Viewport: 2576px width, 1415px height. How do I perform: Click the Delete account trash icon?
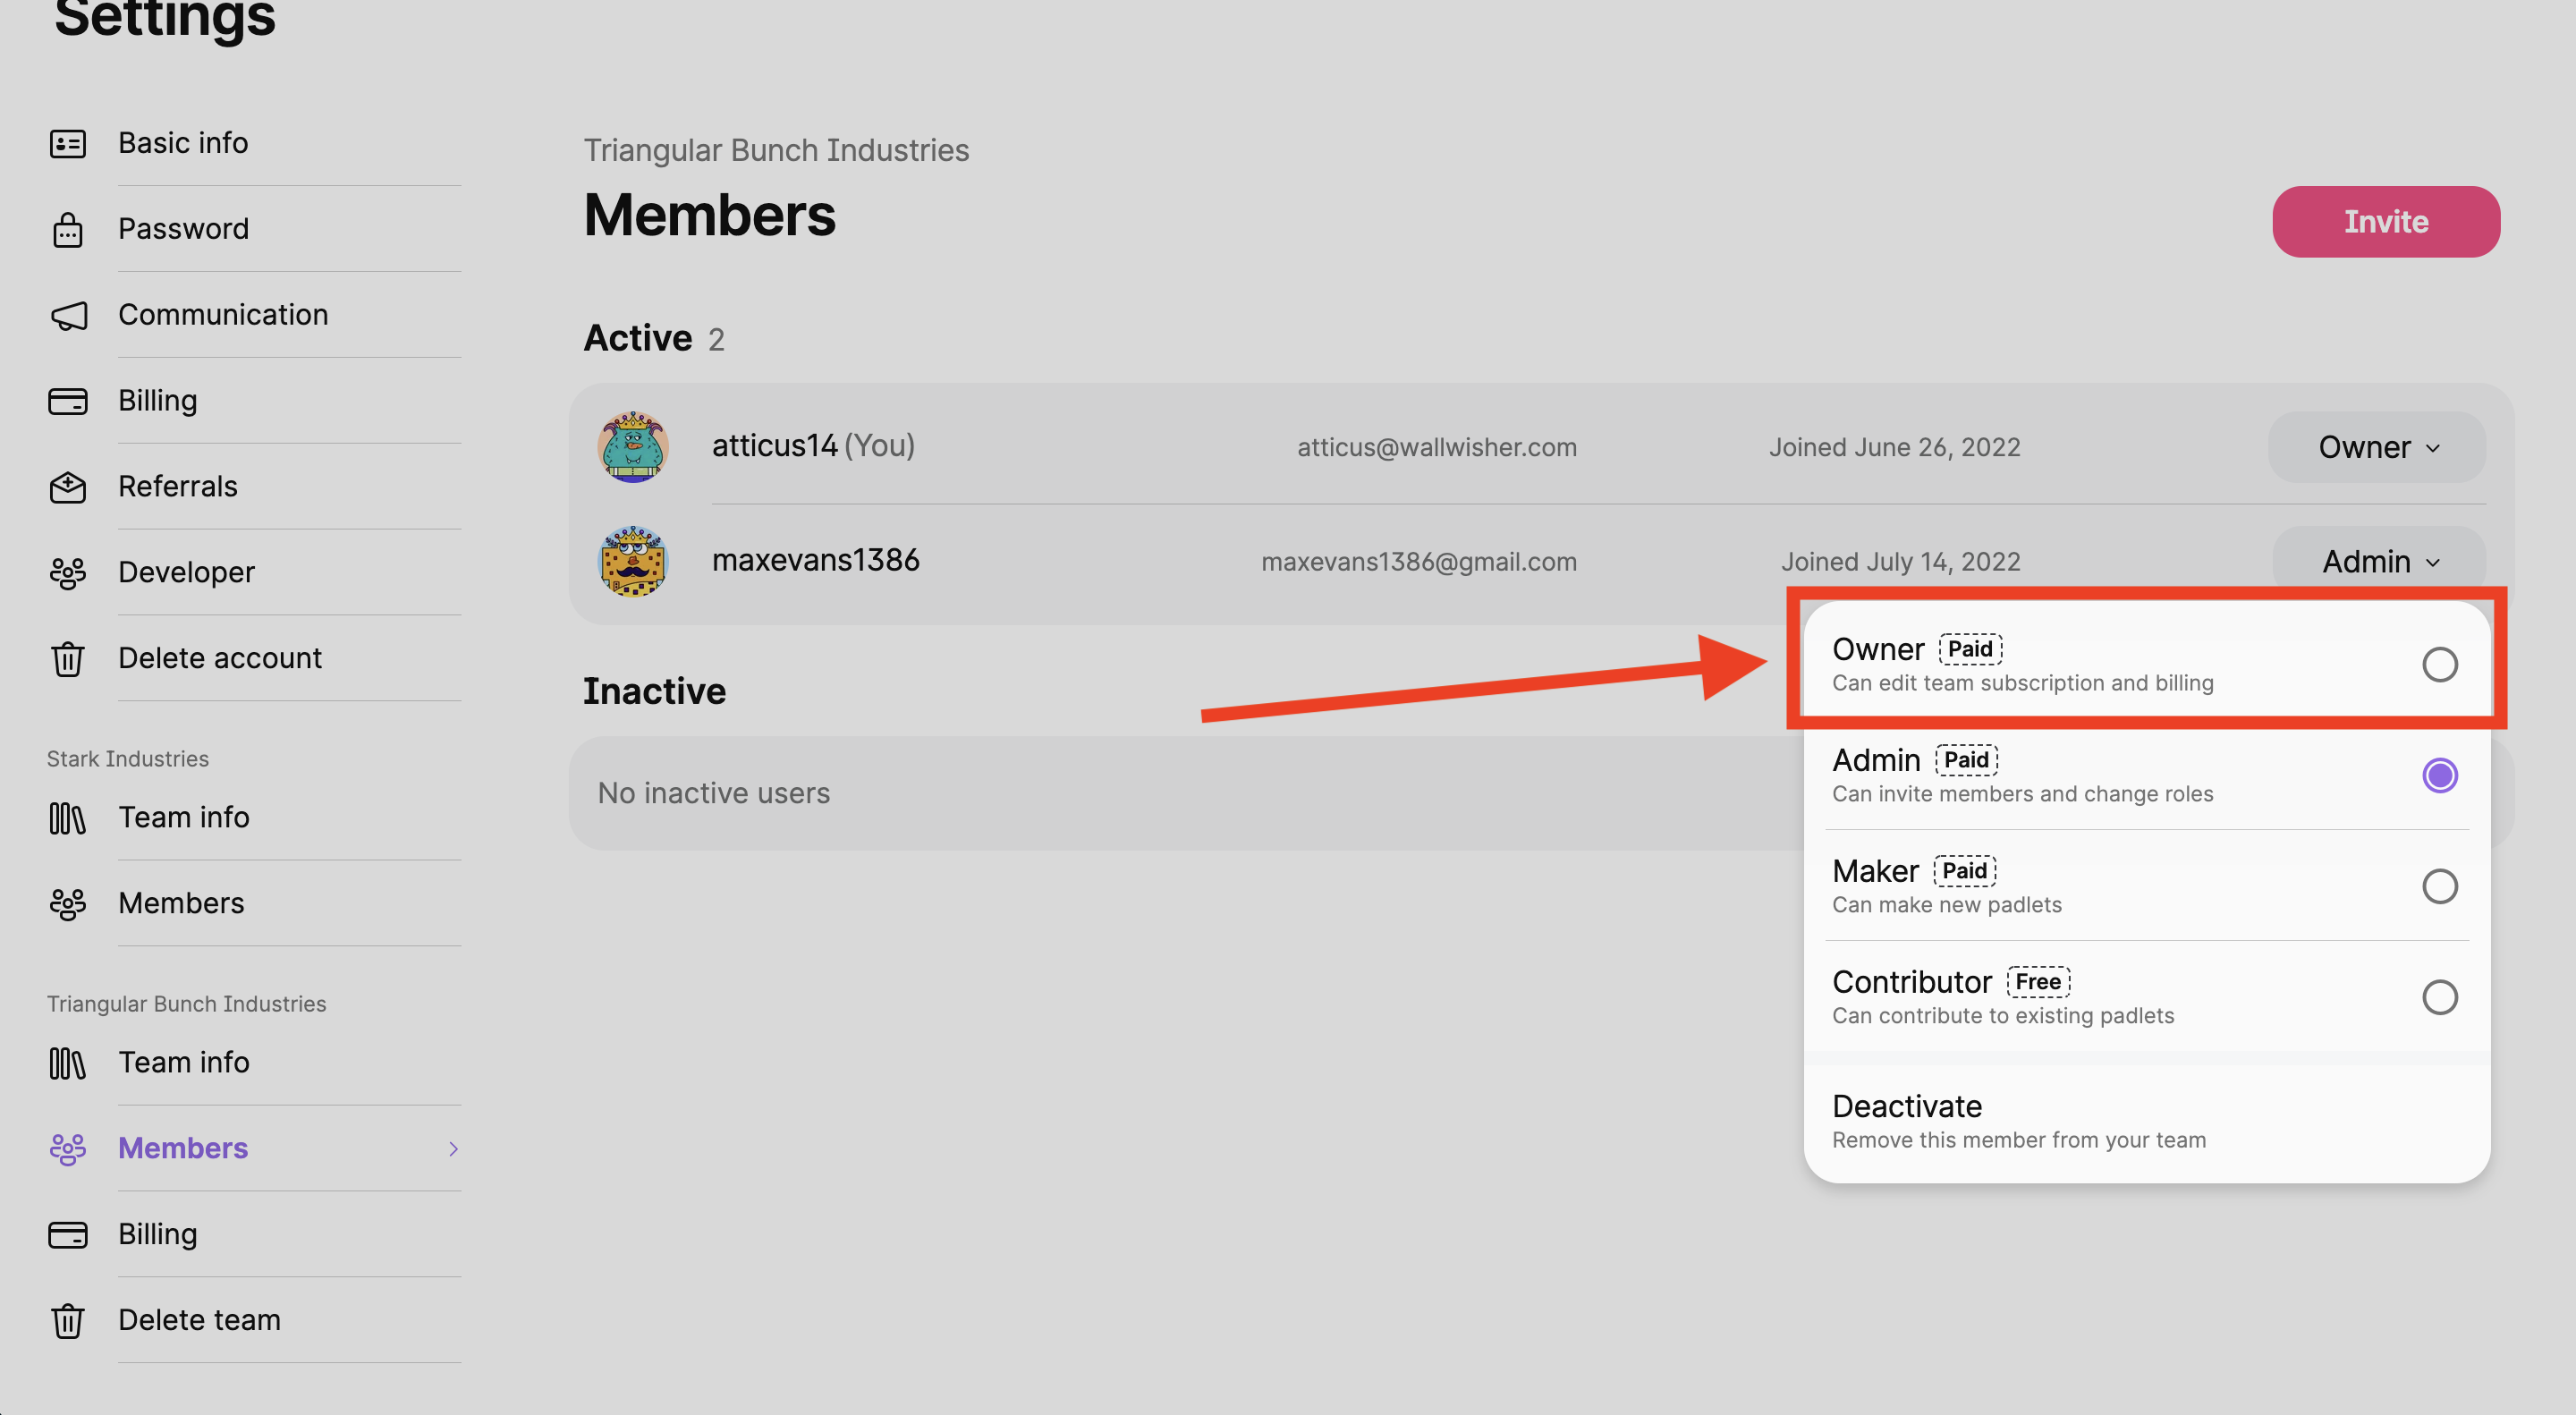click(x=68, y=660)
